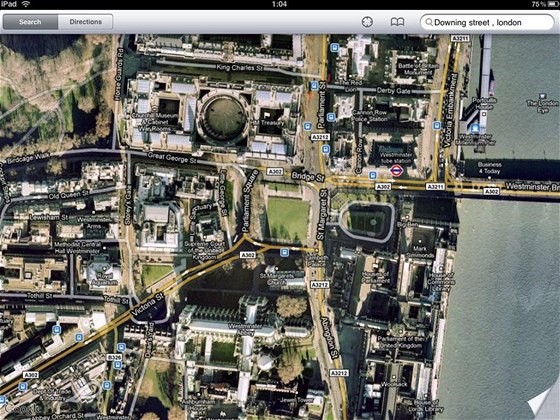The height and width of the screenshot is (420, 560).
Task: Tap the 'Victoria Embankment' label
Action: point(450,110)
